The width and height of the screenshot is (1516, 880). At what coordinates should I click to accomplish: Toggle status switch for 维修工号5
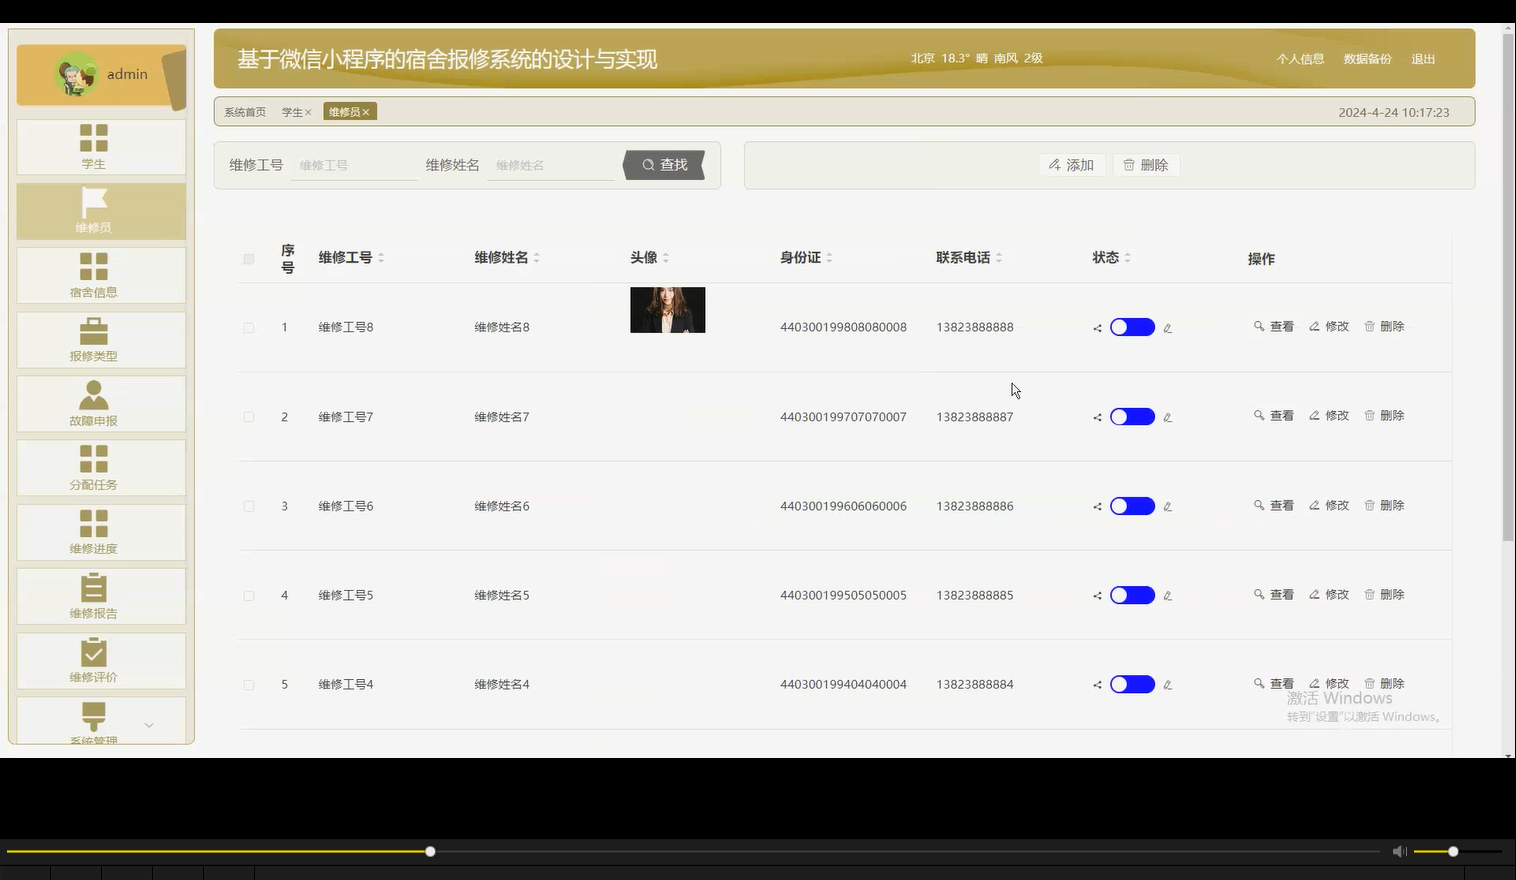coord(1132,595)
